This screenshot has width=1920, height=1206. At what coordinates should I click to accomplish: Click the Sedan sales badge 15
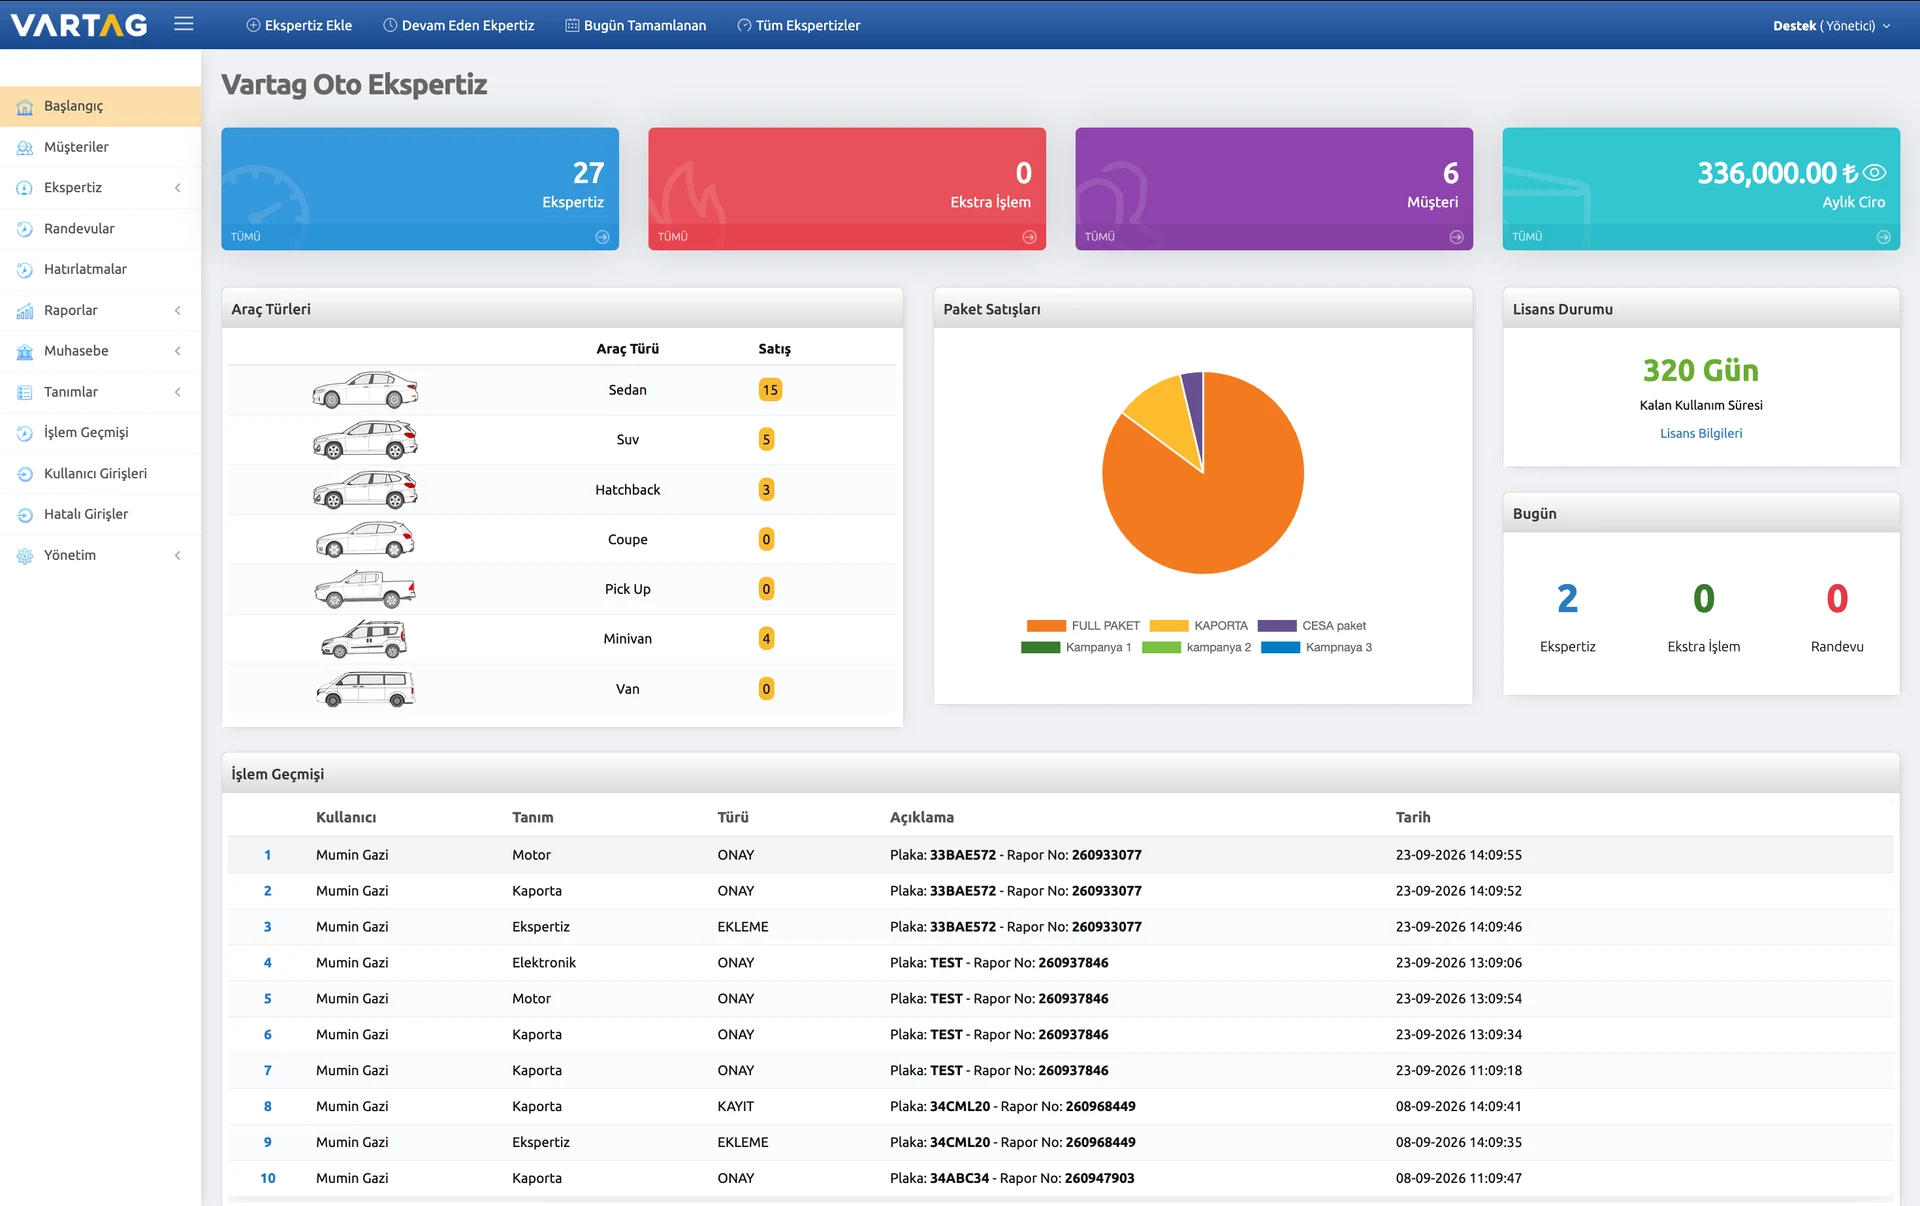tap(770, 390)
